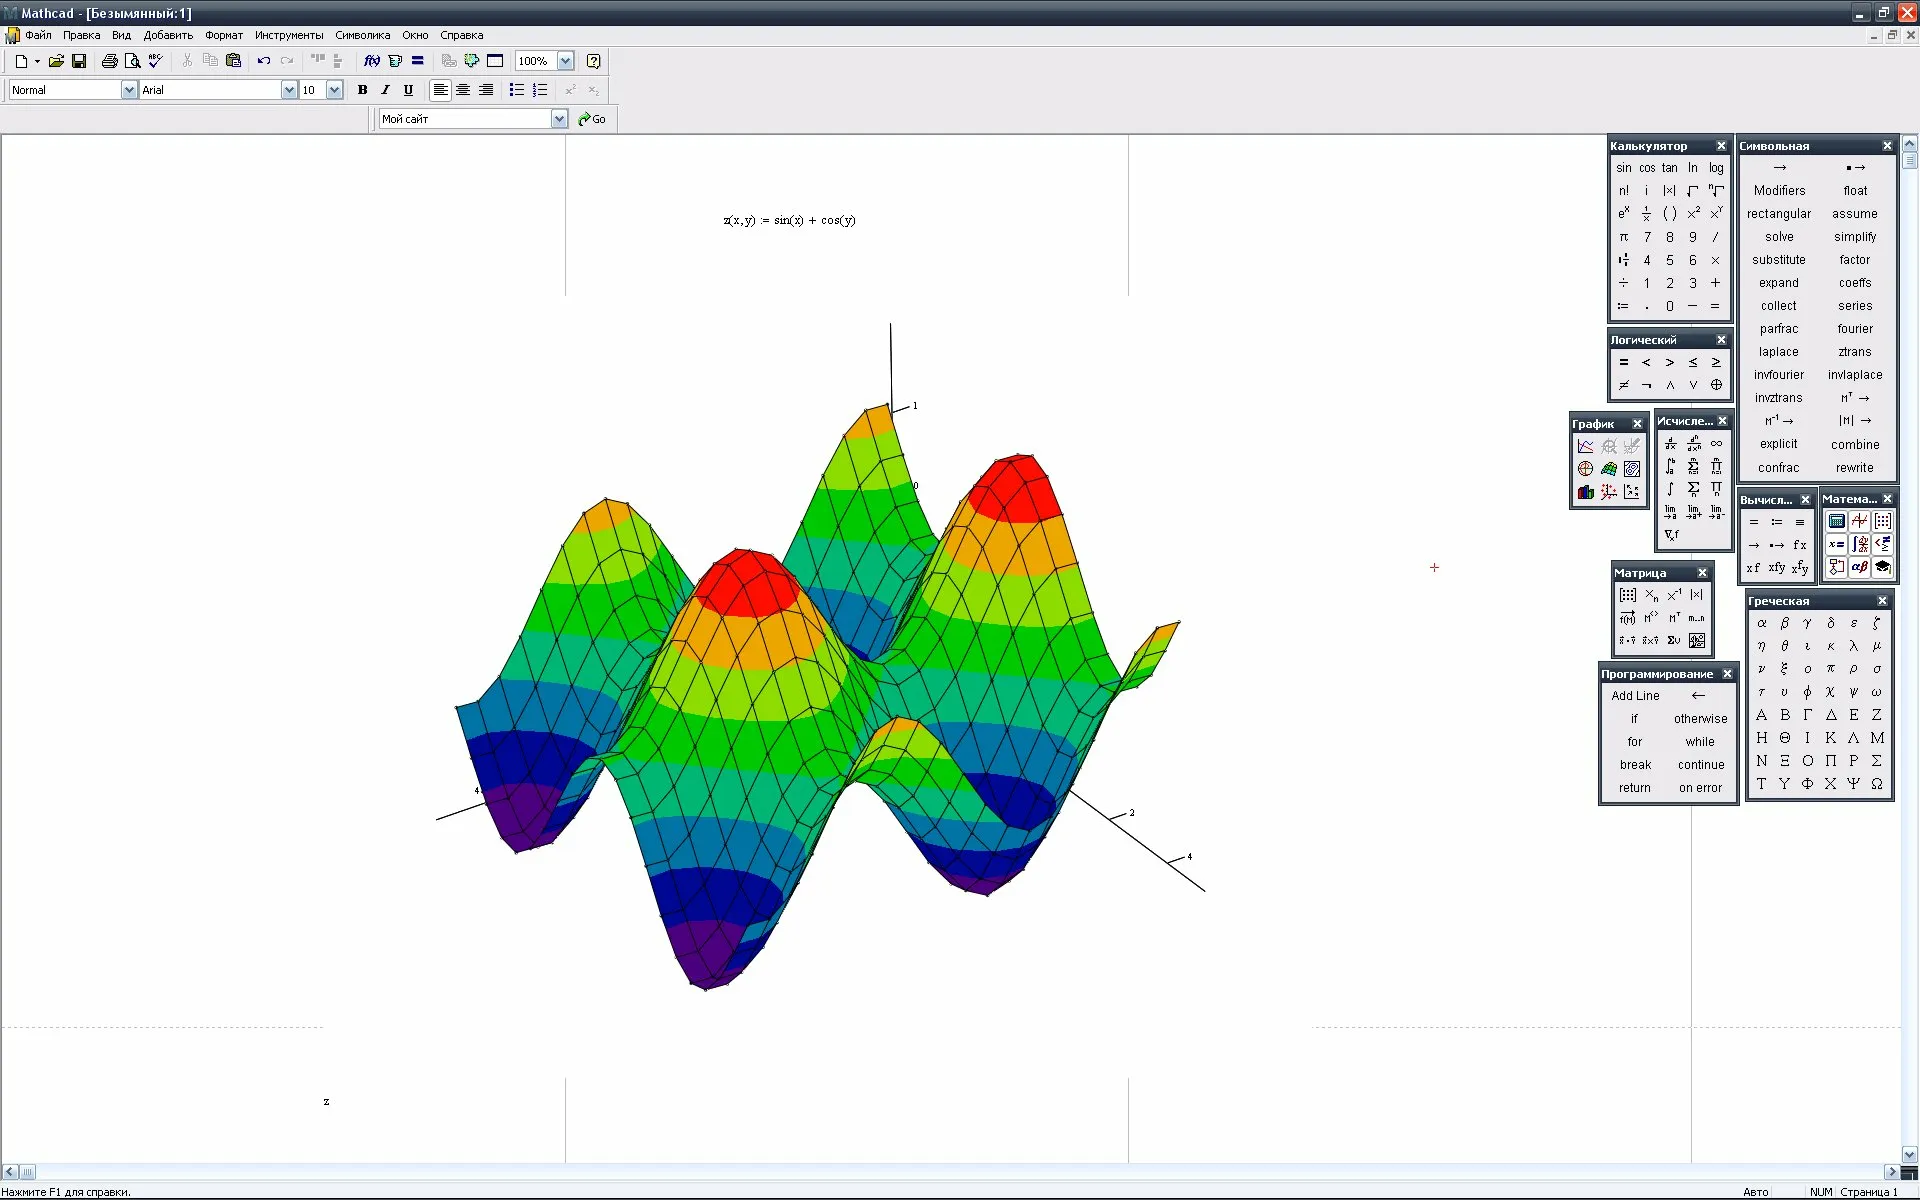Toggle bold formatting
This screenshot has height=1200, width=1920.
362,90
